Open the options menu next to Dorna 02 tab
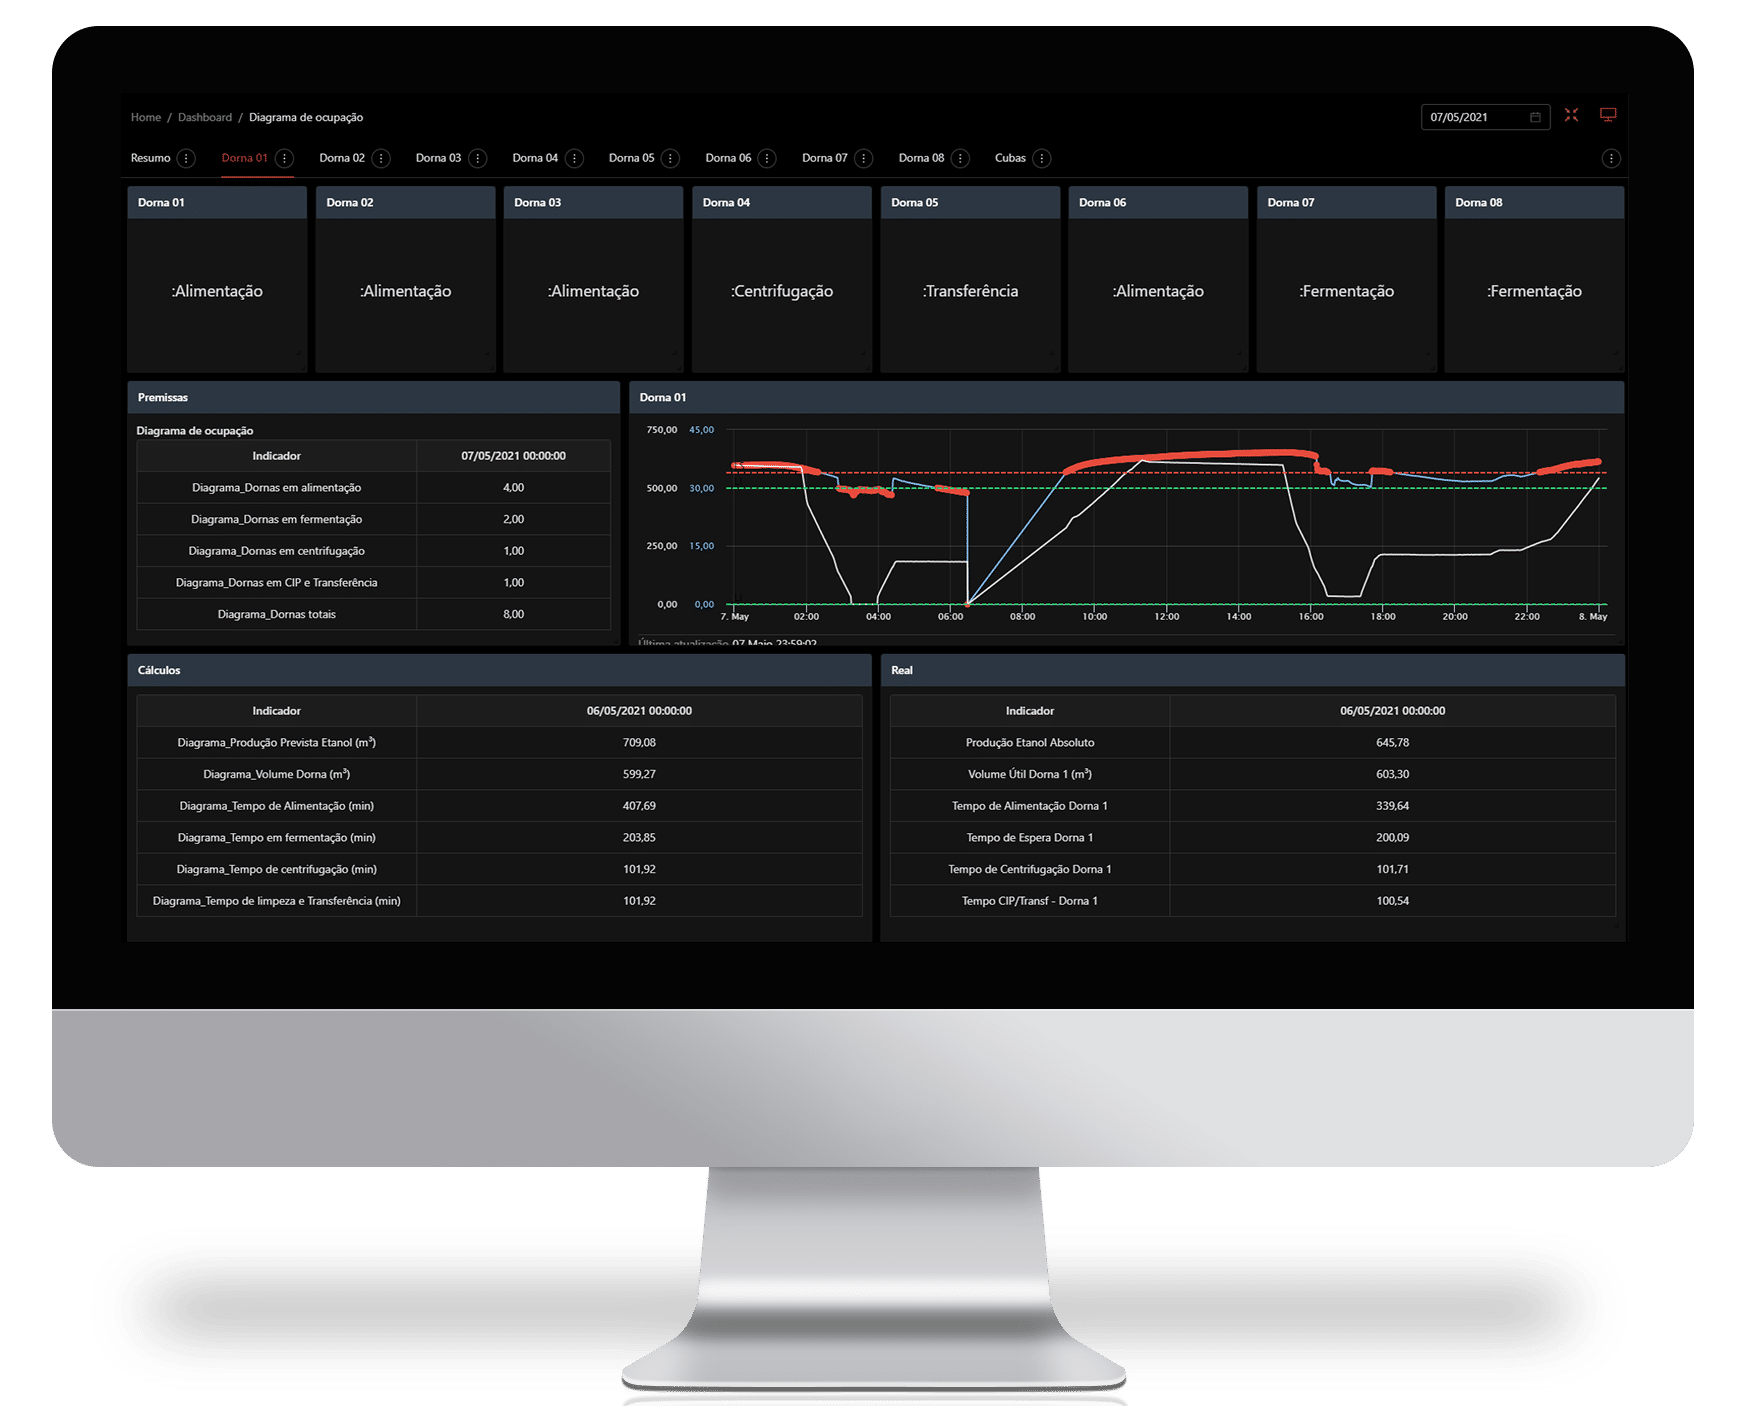 click(381, 158)
